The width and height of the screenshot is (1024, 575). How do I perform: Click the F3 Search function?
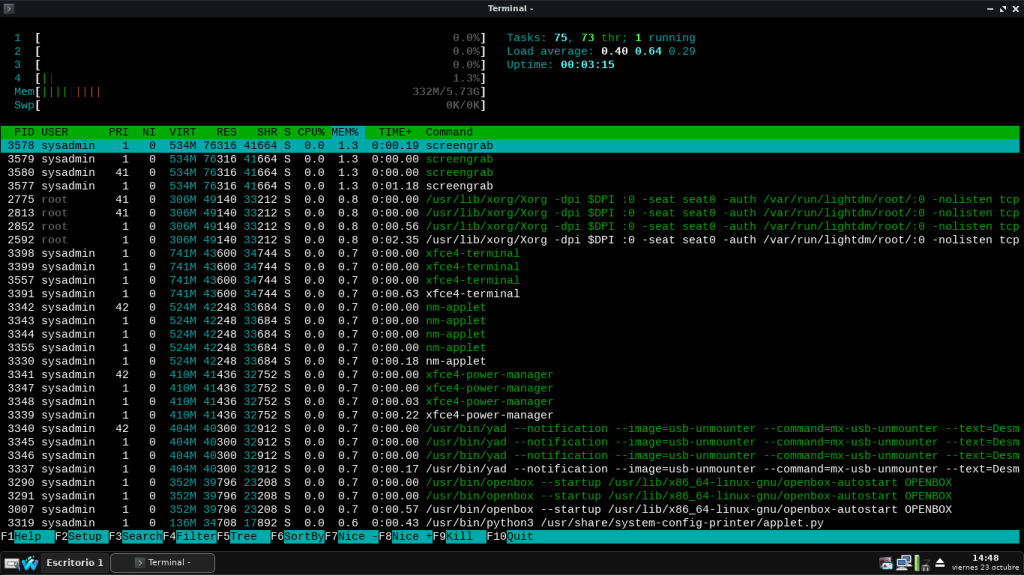(x=138, y=536)
